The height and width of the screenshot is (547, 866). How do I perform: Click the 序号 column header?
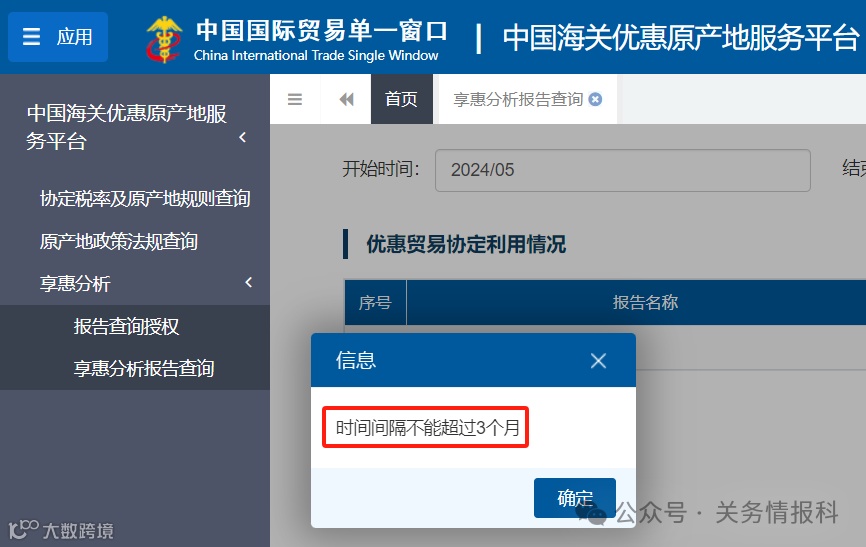[x=375, y=302]
